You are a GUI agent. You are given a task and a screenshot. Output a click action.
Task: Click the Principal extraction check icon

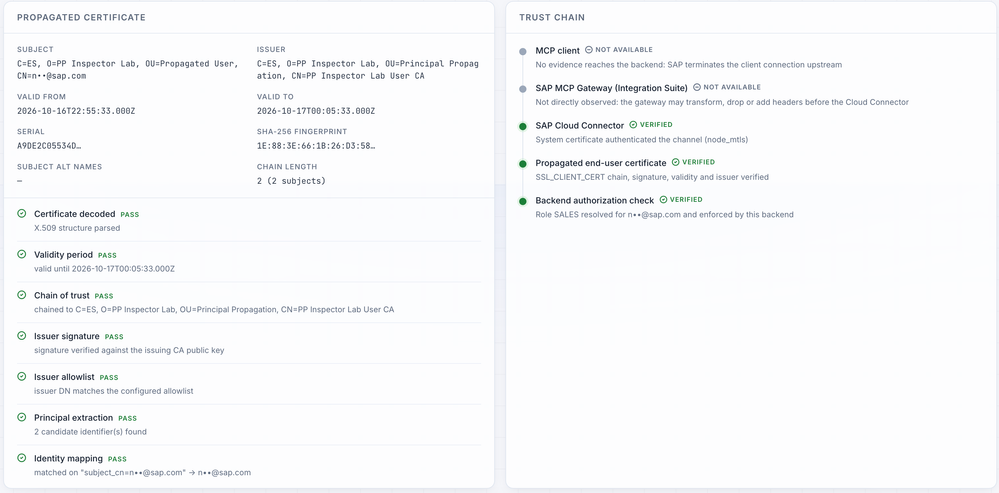pyautogui.click(x=22, y=417)
